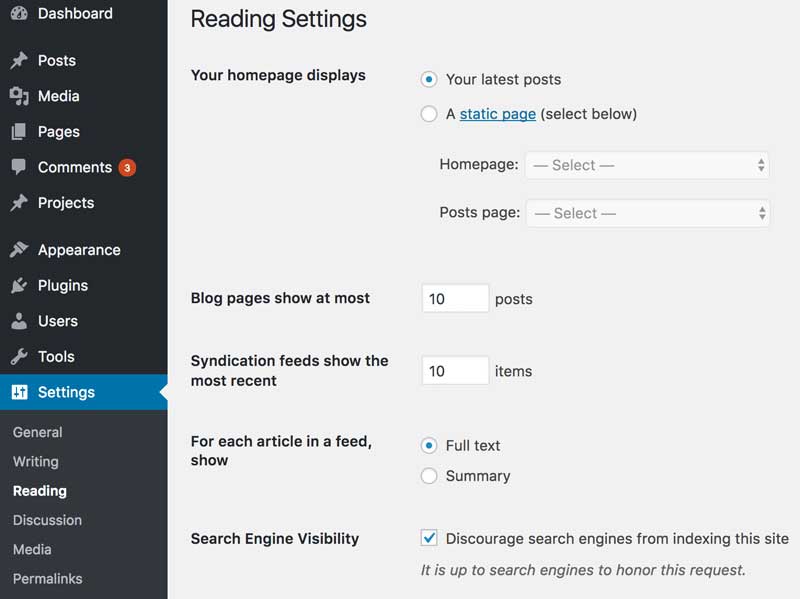Click the Tools wrench icon
Screen dimensions: 800x599
pyautogui.click(x=19, y=357)
